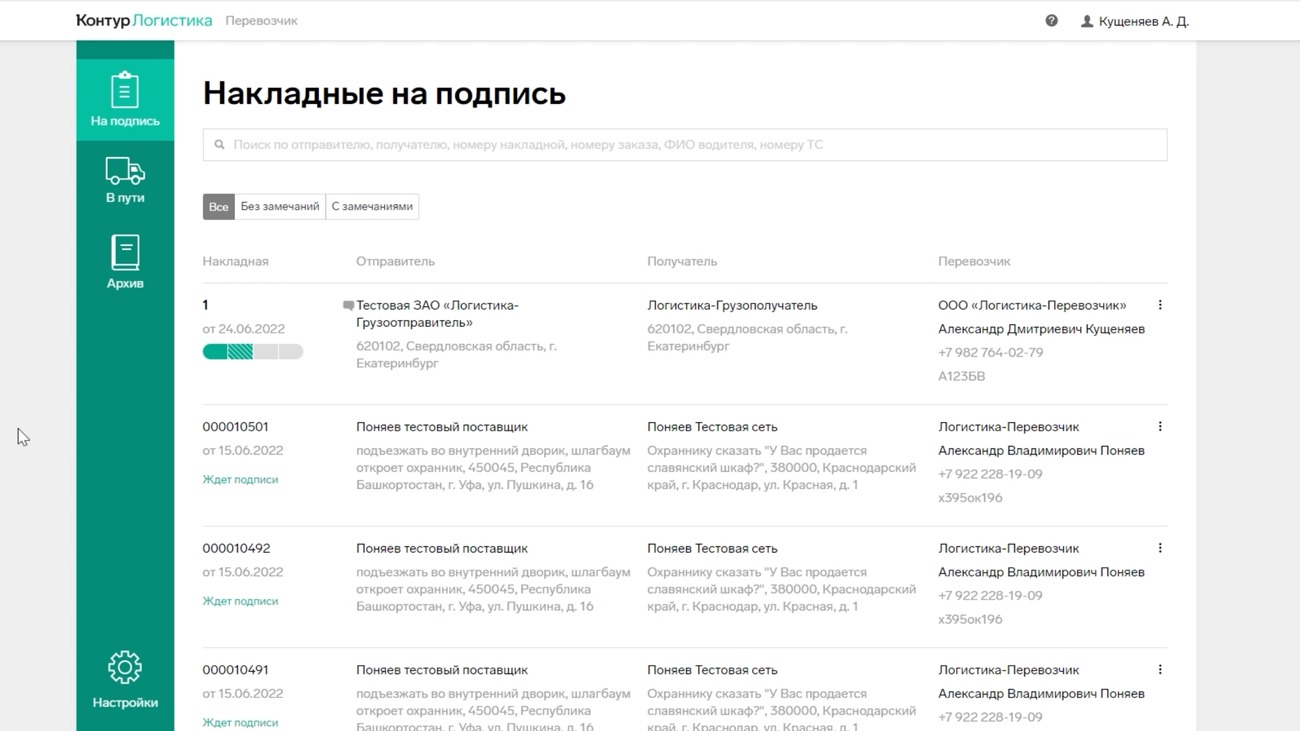This screenshot has height=731, width=1300.
Task: Click the Контур Логистика logo
Action: click(x=144, y=21)
